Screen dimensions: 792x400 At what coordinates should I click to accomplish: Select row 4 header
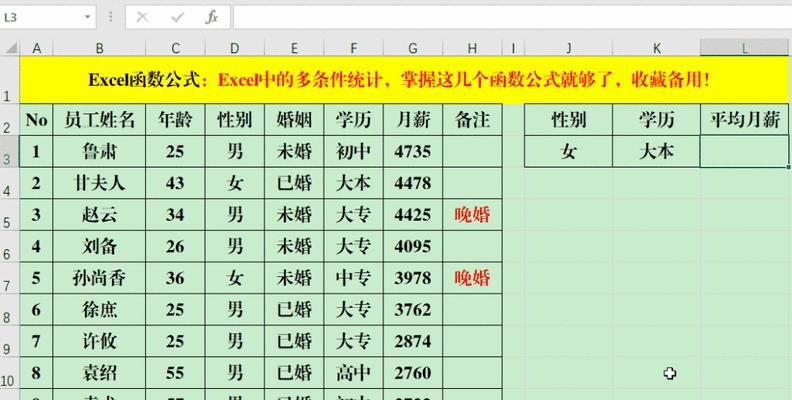pyautogui.click(x=10, y=183)
